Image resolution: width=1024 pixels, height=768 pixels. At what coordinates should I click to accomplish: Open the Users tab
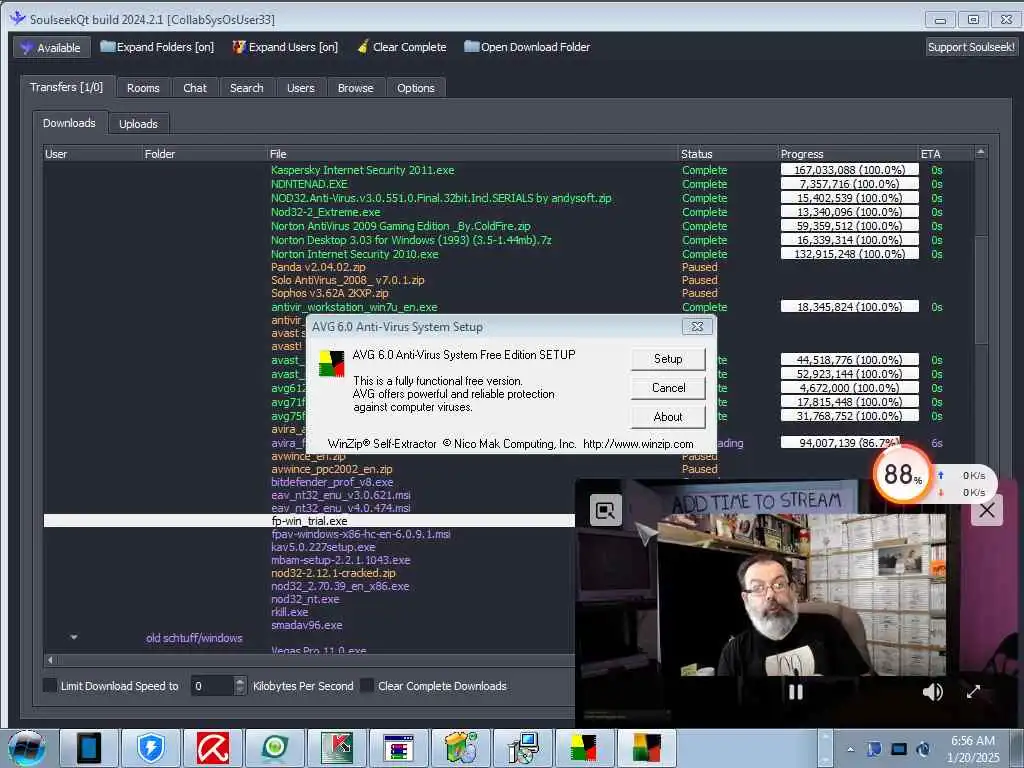300,88
